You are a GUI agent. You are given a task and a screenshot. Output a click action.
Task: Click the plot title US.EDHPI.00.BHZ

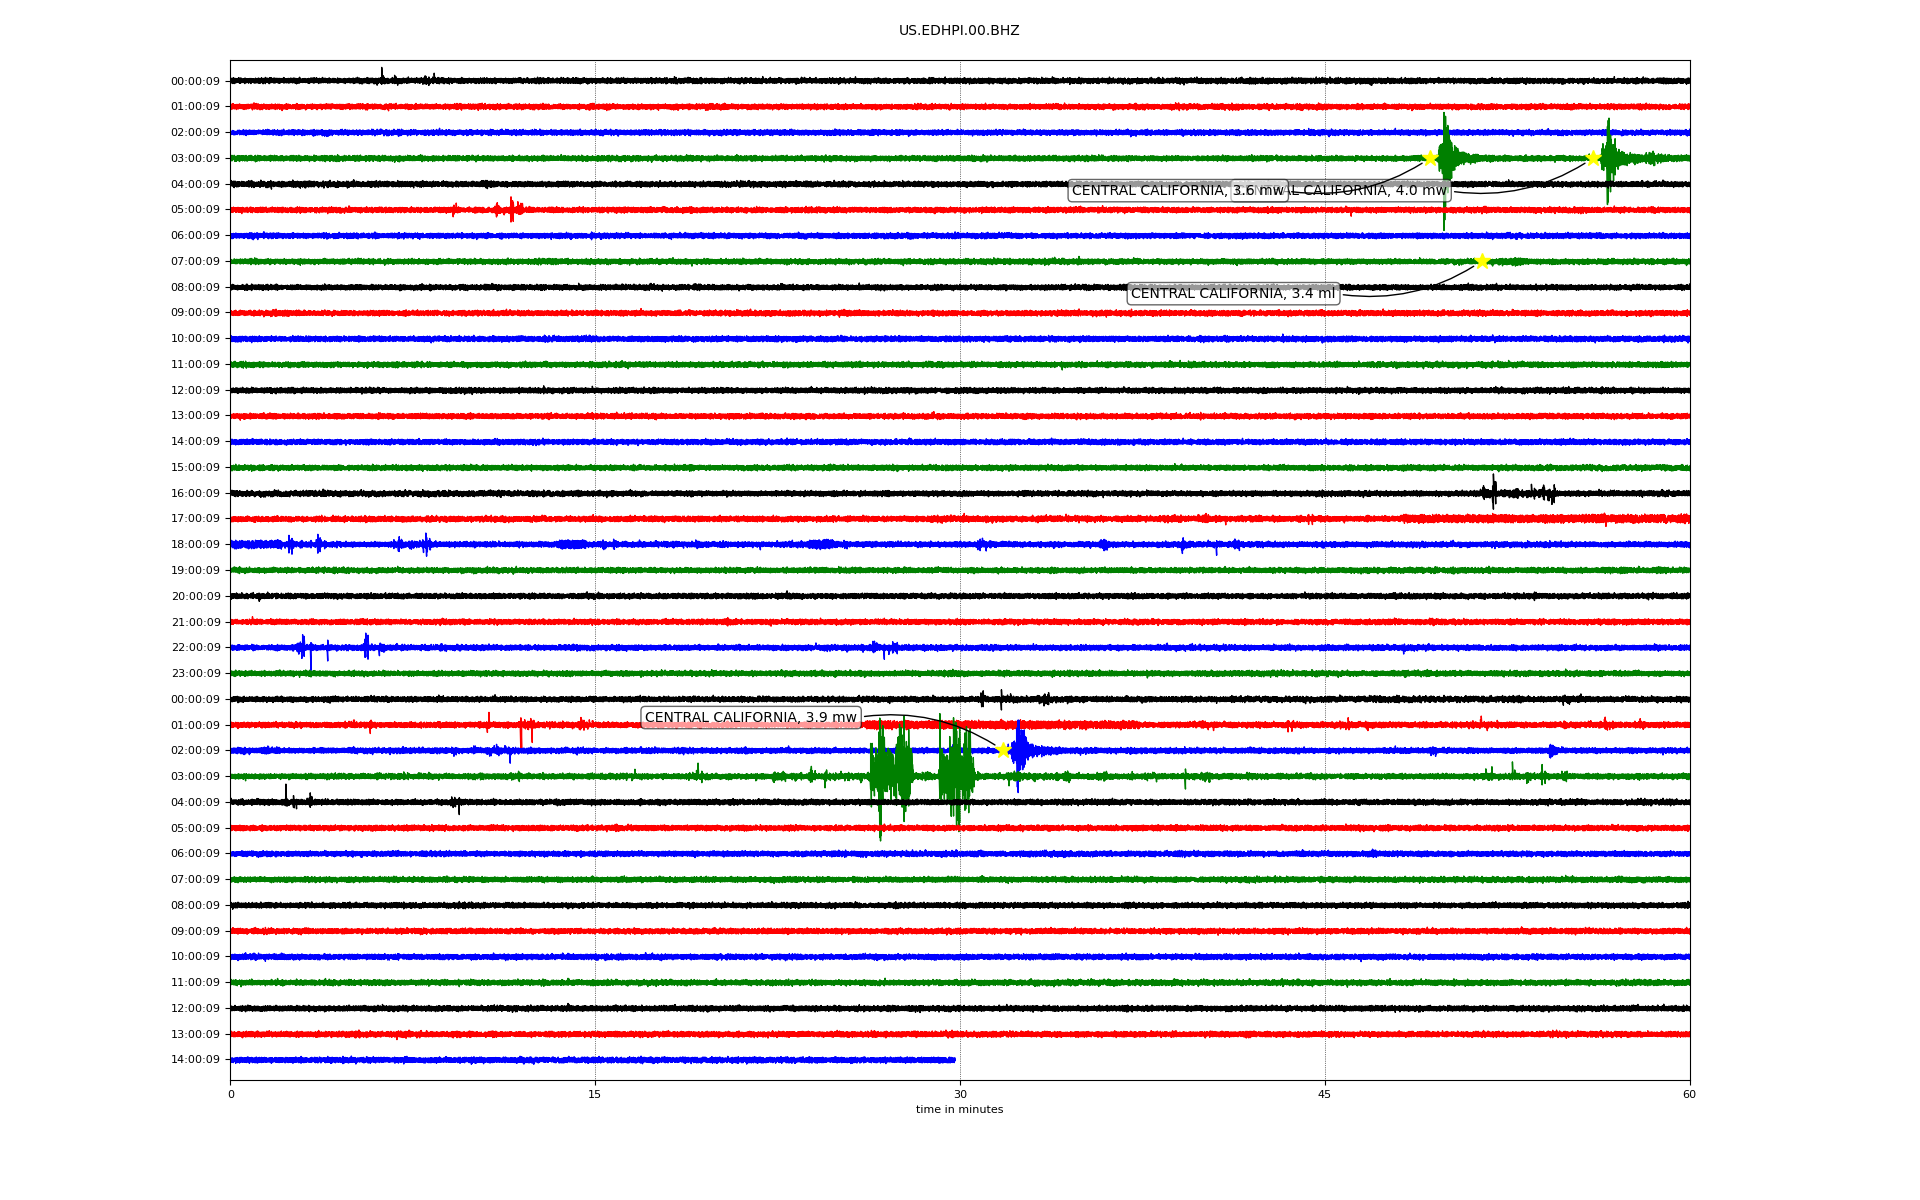pyautogui.click(x=959, y=31)
